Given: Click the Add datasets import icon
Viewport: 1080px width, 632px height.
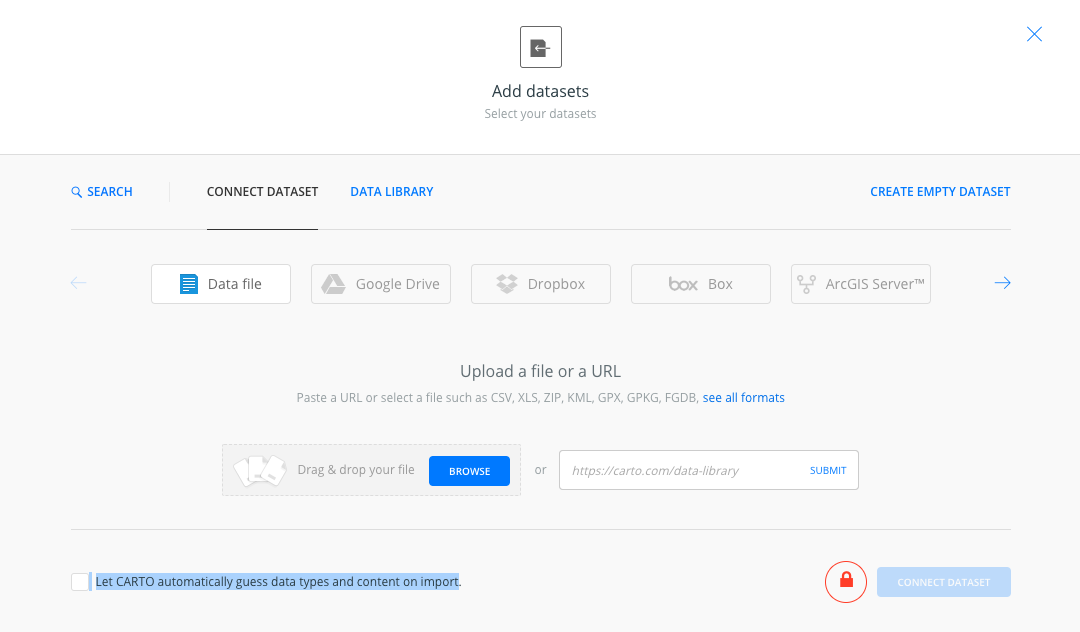Looking at the screenshot, I should (541, 47).
